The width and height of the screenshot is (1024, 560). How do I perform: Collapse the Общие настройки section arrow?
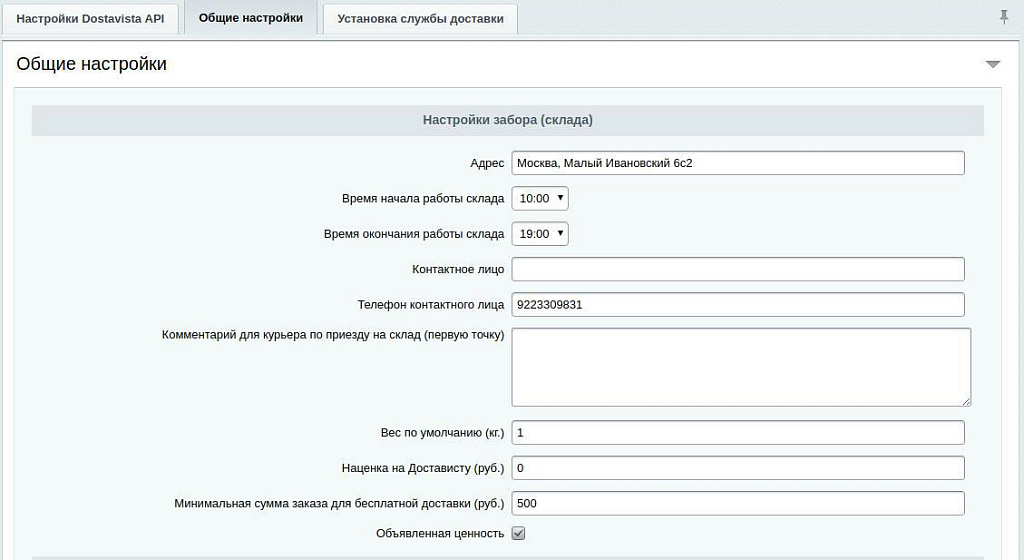coord(992,64)
